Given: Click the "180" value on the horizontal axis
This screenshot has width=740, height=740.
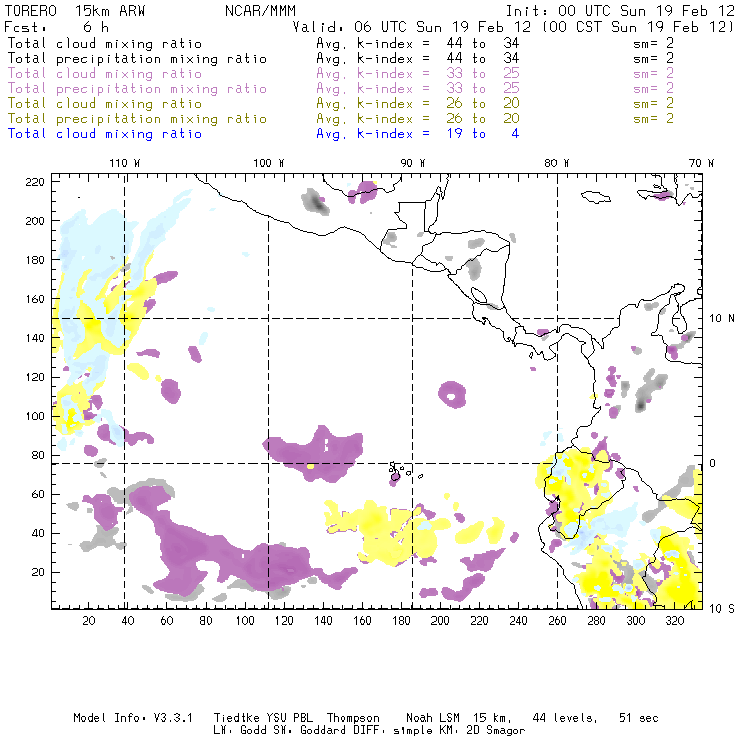Looking at the screenshot, I should coord(401,620).
